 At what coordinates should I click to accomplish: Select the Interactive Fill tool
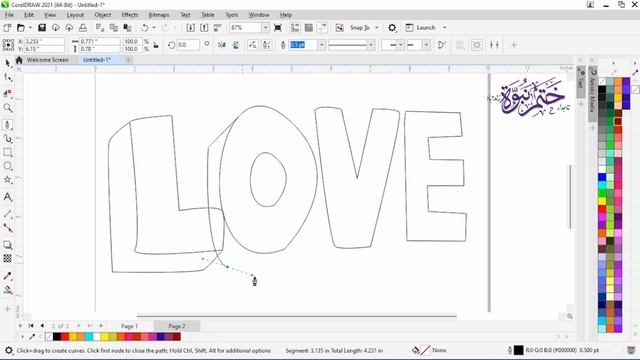coord(7,290)
